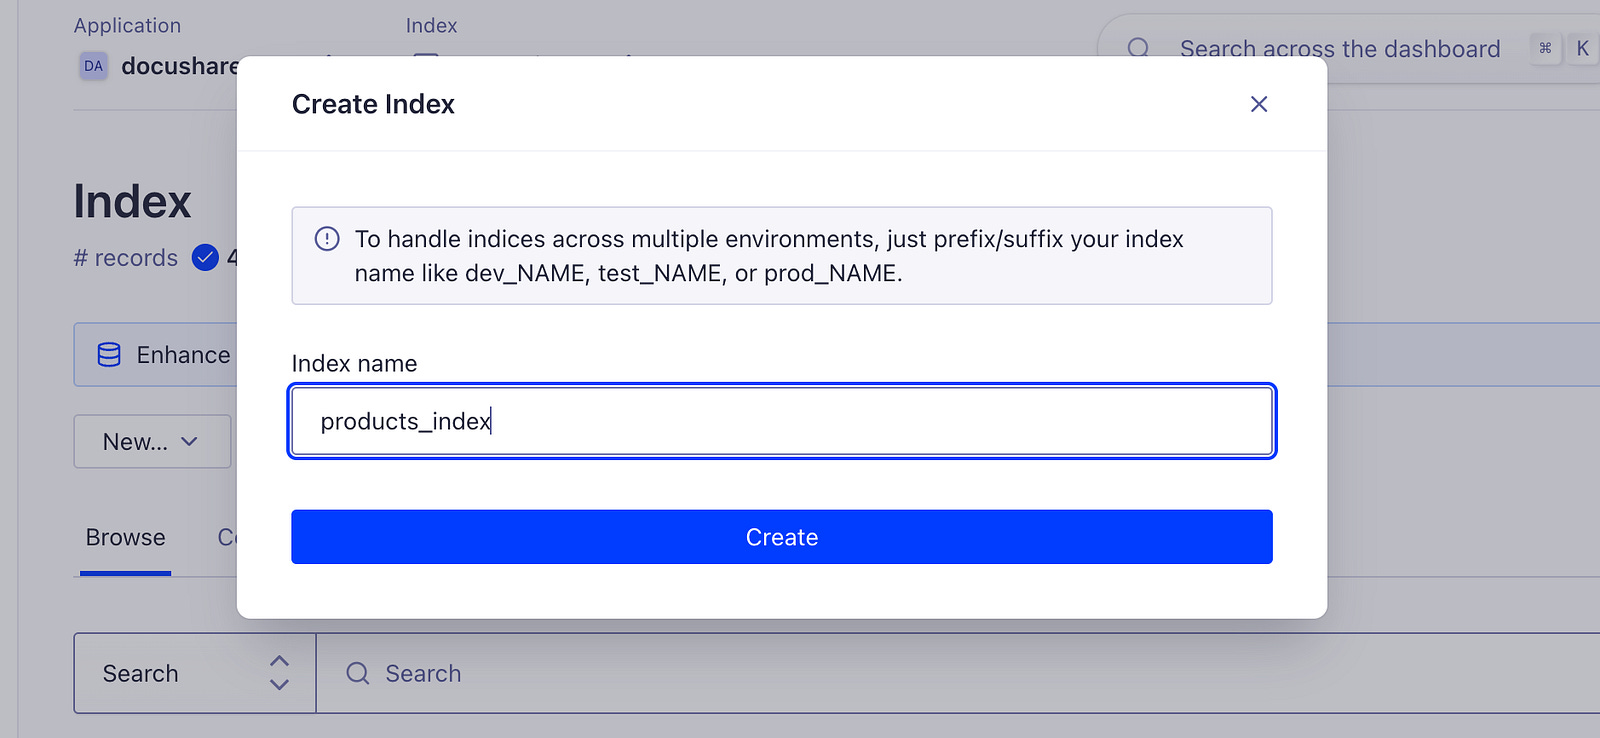Switch to the Browse tab

point(125,538)
